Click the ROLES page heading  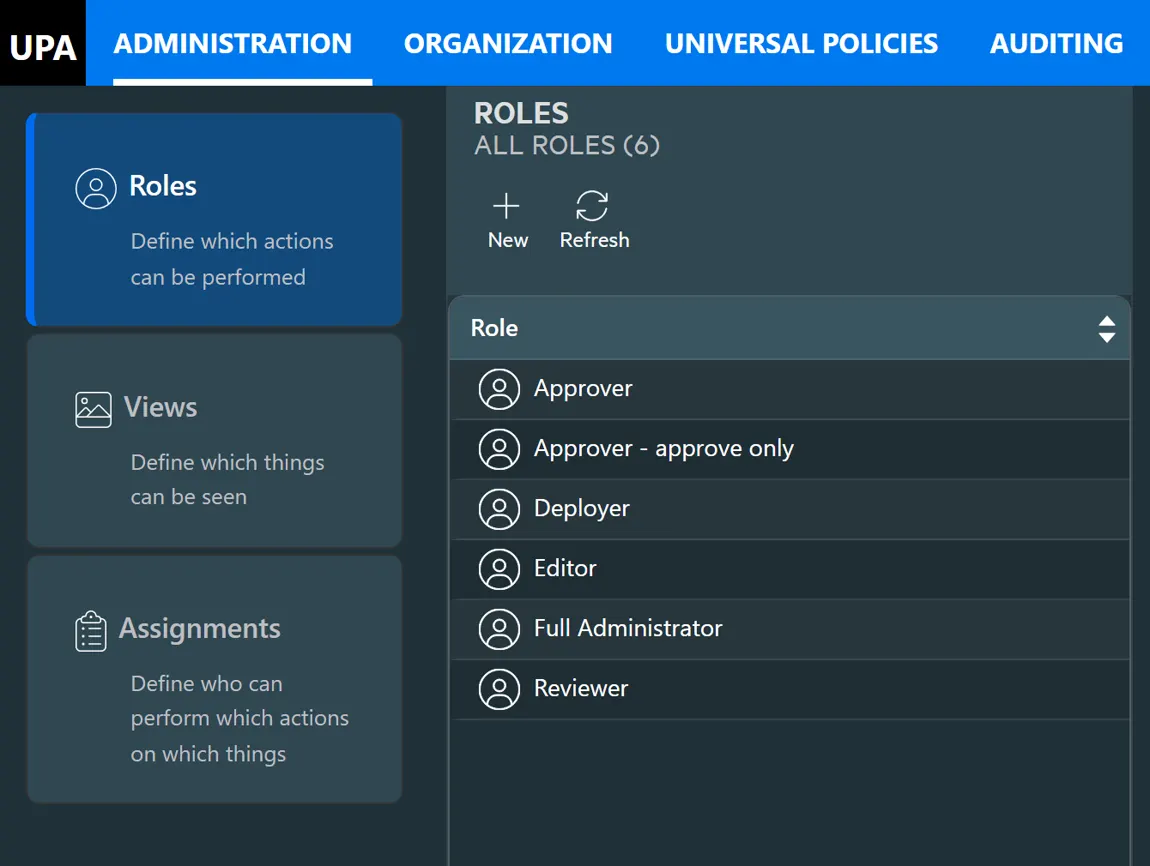pos(521,114)
